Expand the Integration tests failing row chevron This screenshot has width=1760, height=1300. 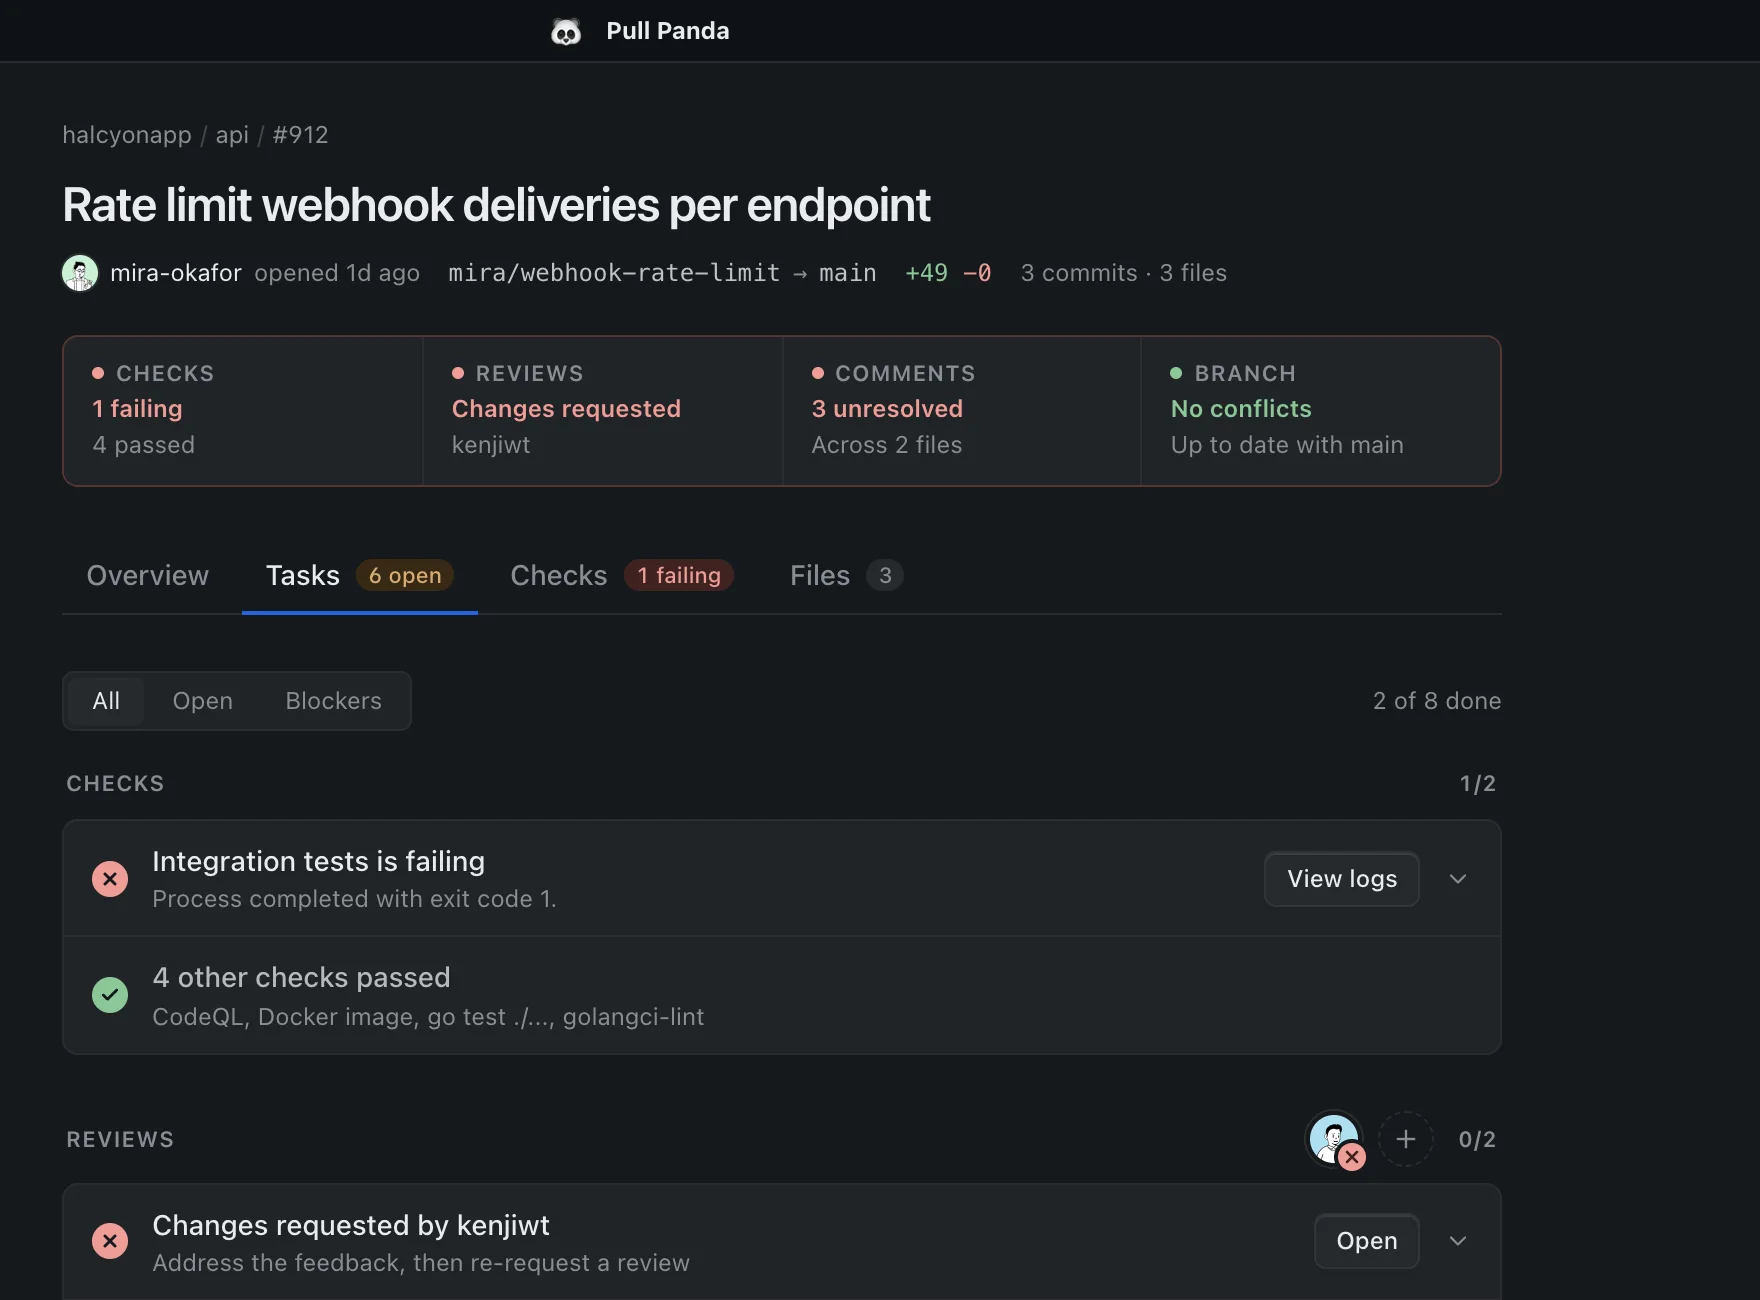pyautogui.click(x=1458, y=879)
